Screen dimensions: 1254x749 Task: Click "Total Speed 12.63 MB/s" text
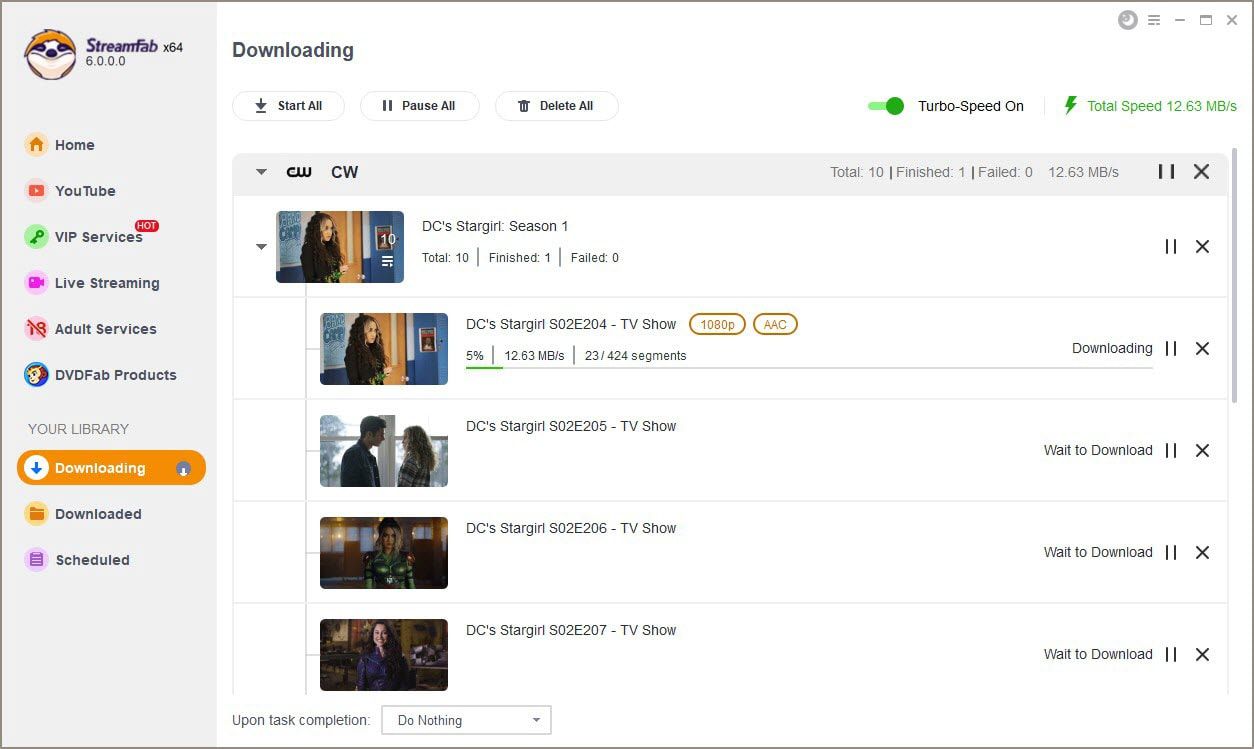(x=1162, y=105)
